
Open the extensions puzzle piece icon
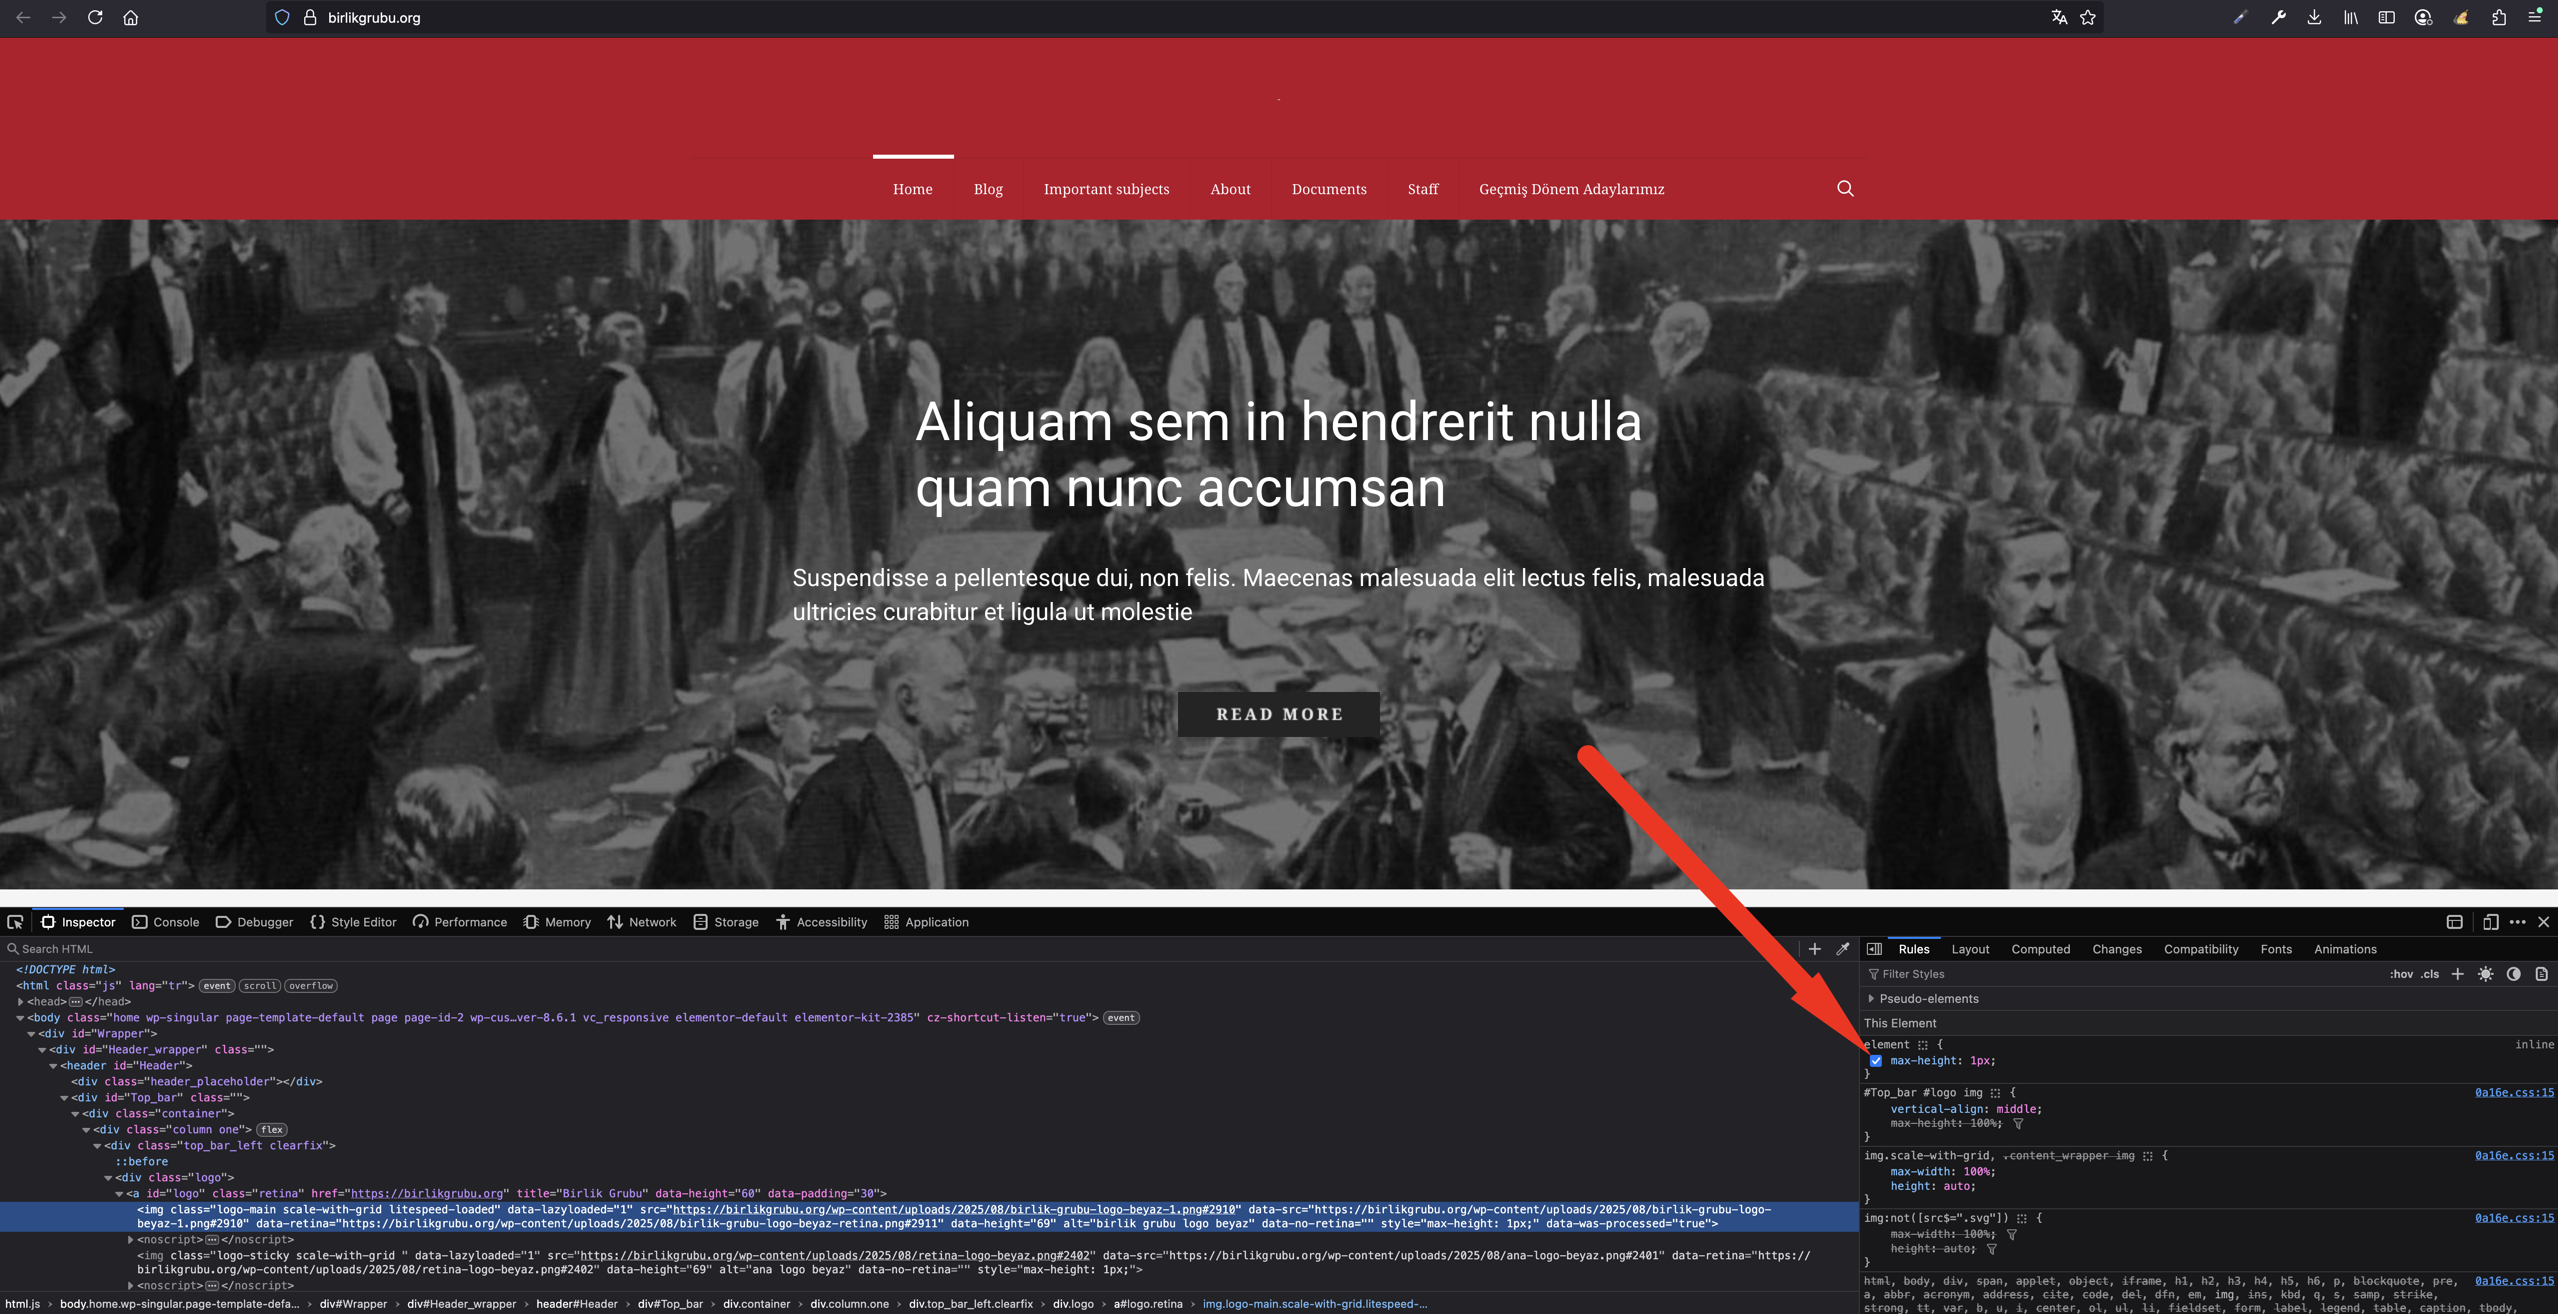(x=2498, y=17)
